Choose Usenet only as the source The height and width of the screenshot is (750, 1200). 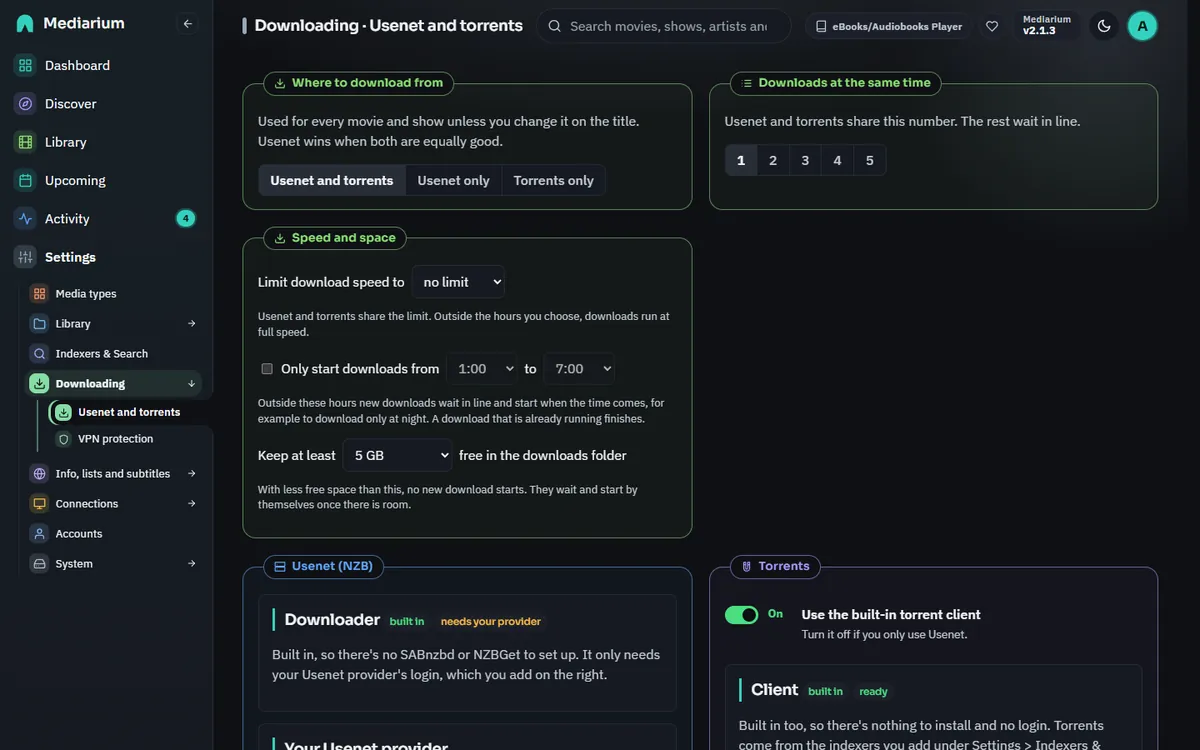[453, 180]
